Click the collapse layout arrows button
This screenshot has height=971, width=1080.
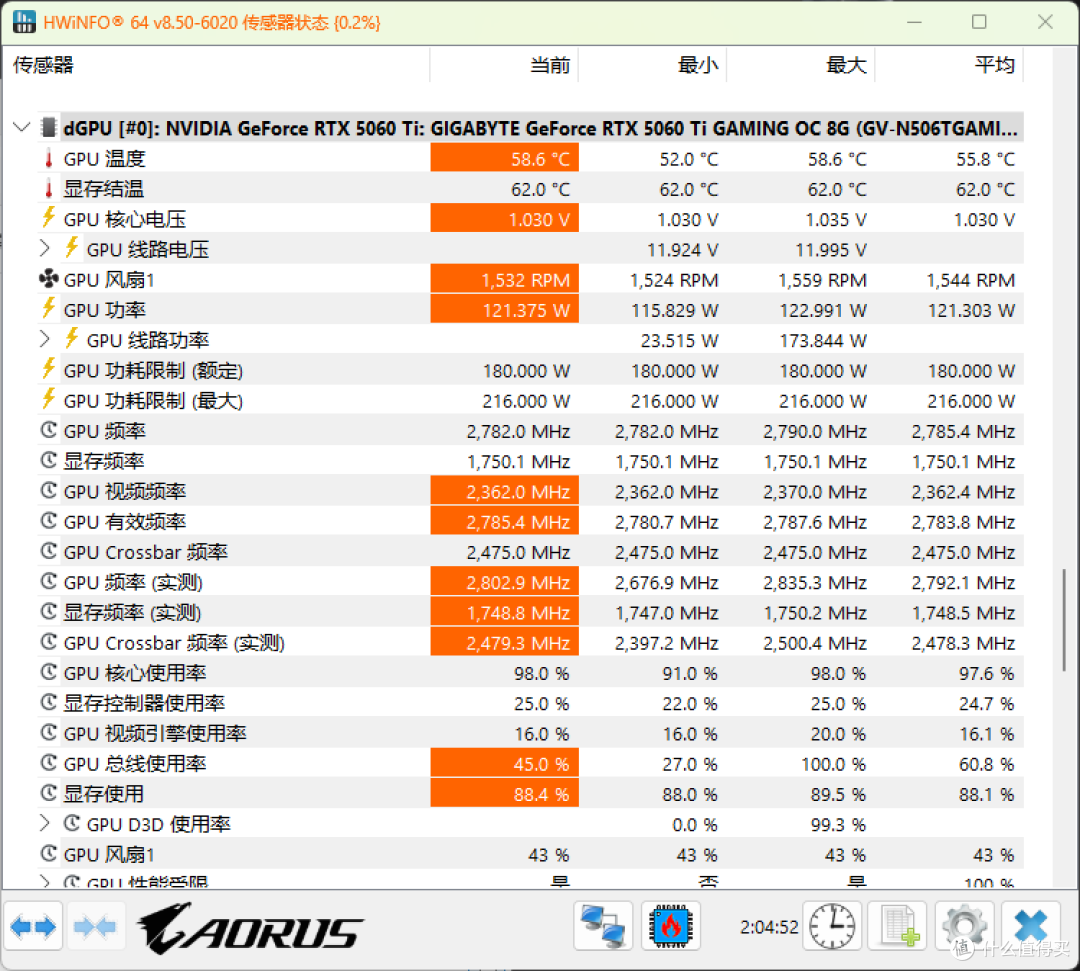[95, 927]
